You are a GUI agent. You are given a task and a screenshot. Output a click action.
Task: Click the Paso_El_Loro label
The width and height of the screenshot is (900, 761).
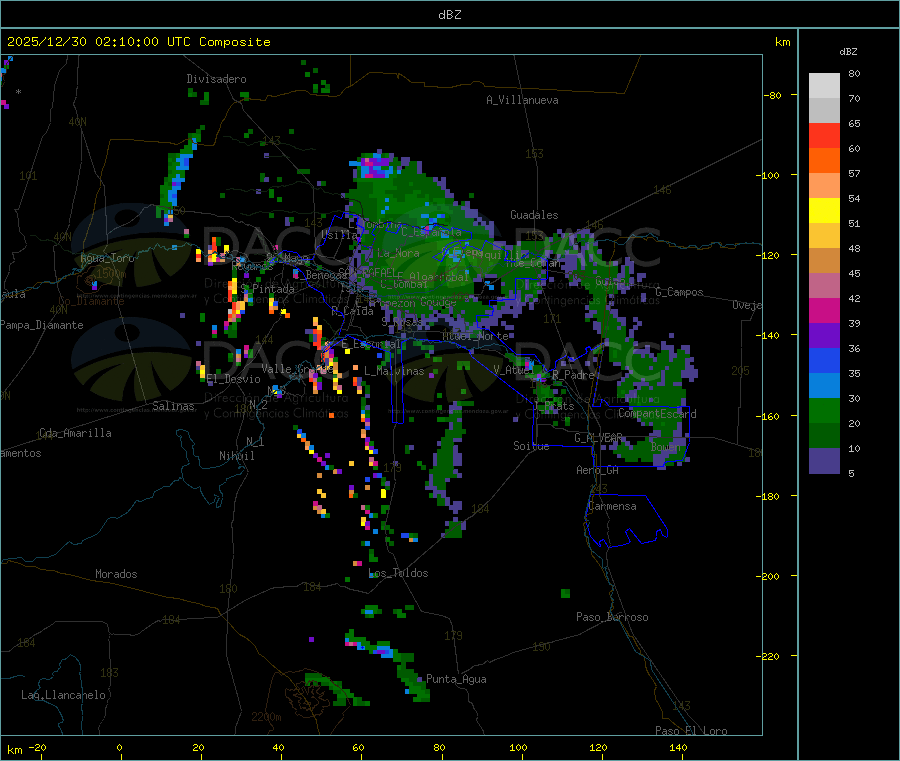click(x=691, y=731)
